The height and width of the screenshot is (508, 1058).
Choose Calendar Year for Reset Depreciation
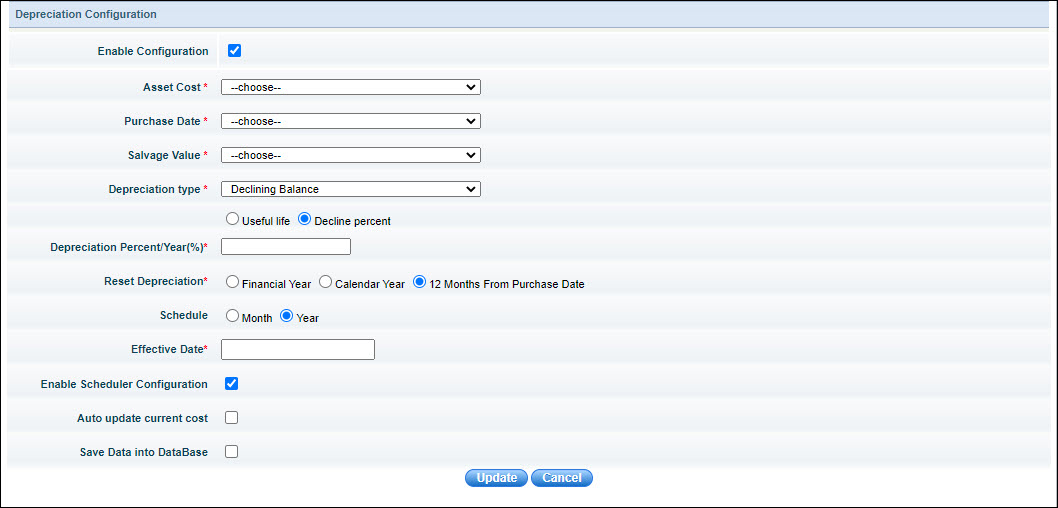pyautogui.click(x=326, y=283)
